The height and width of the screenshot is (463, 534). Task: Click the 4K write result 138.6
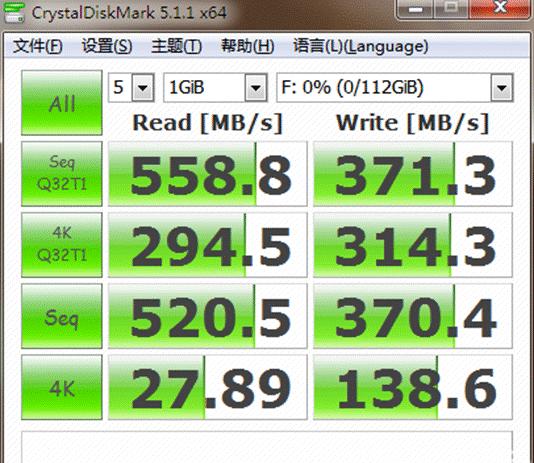tap(413, 387)
